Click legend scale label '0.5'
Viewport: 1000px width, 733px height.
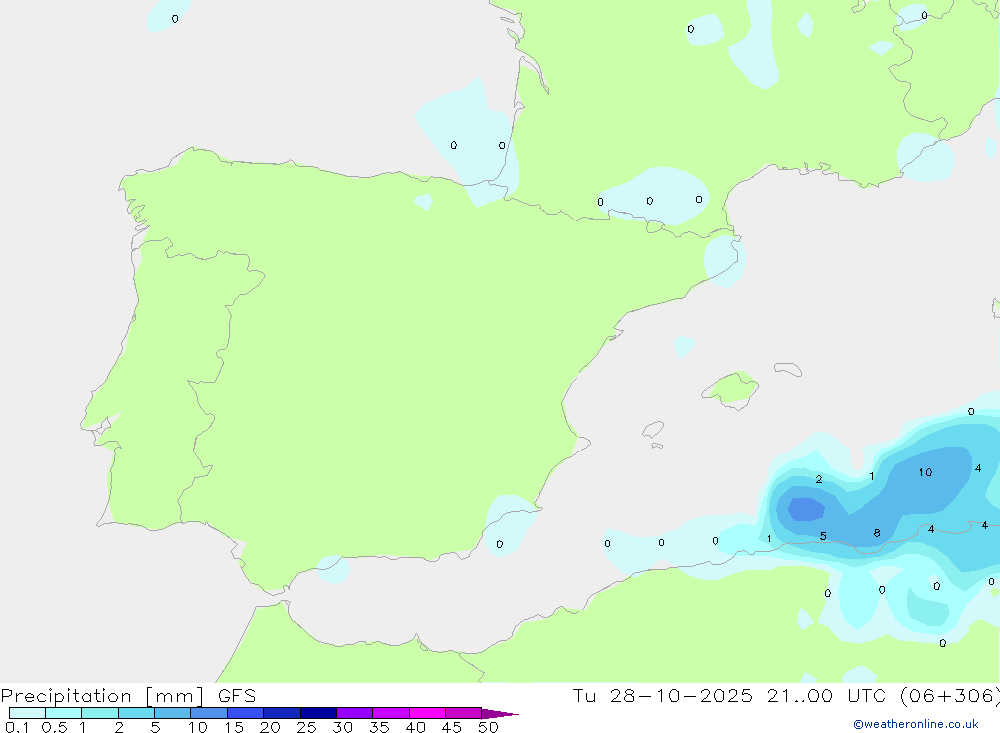[x=54, y=727]
